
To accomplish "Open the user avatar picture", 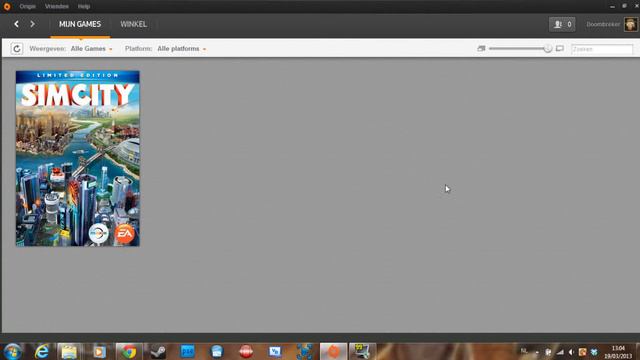I will point(631,24).
